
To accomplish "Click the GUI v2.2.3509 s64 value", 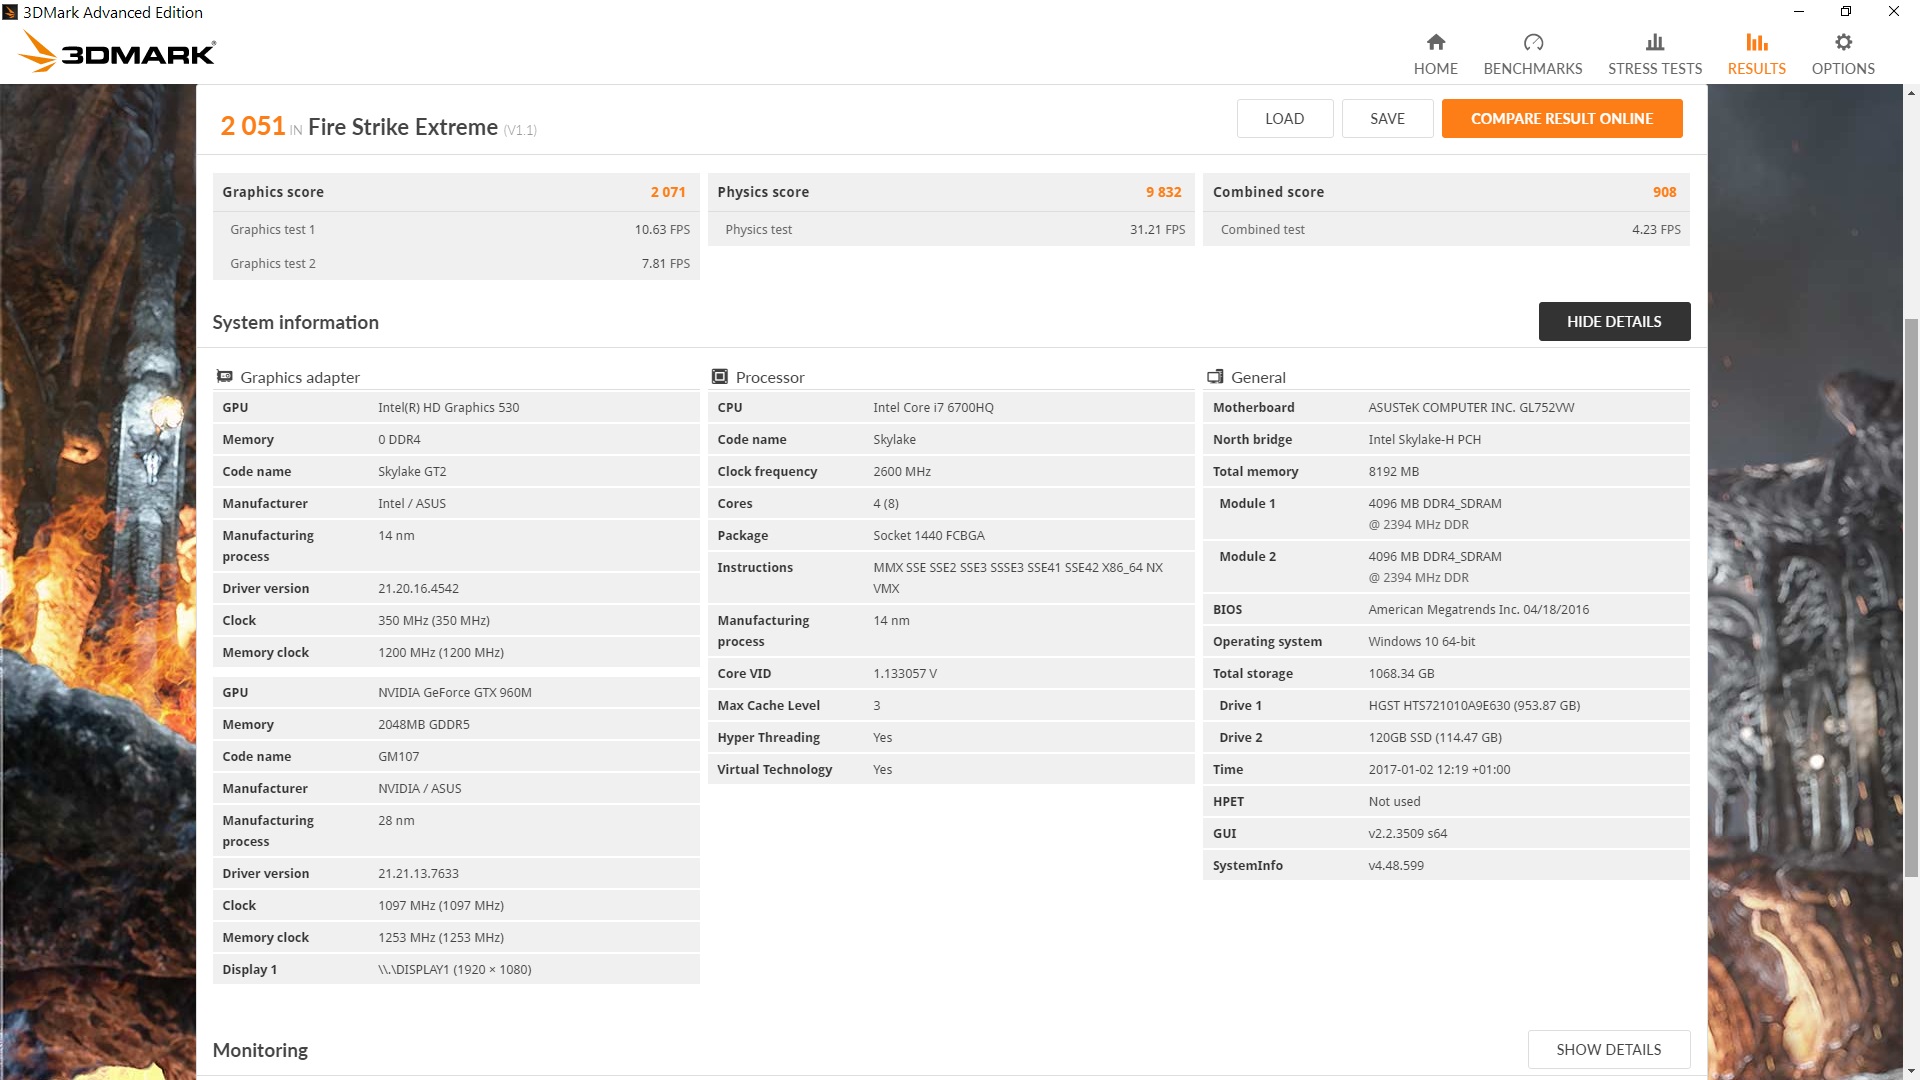I will pos(1407,833).
